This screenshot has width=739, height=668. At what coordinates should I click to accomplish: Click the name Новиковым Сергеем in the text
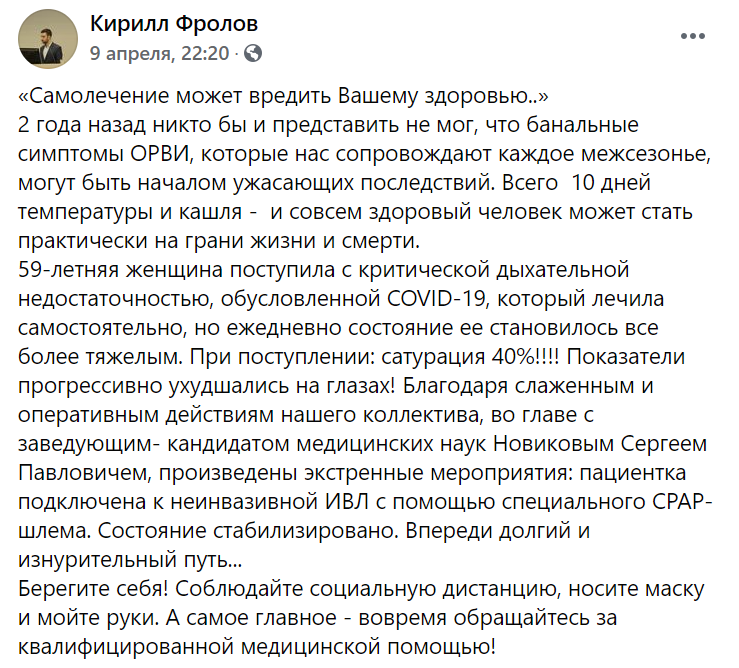(x=600, y=444)
